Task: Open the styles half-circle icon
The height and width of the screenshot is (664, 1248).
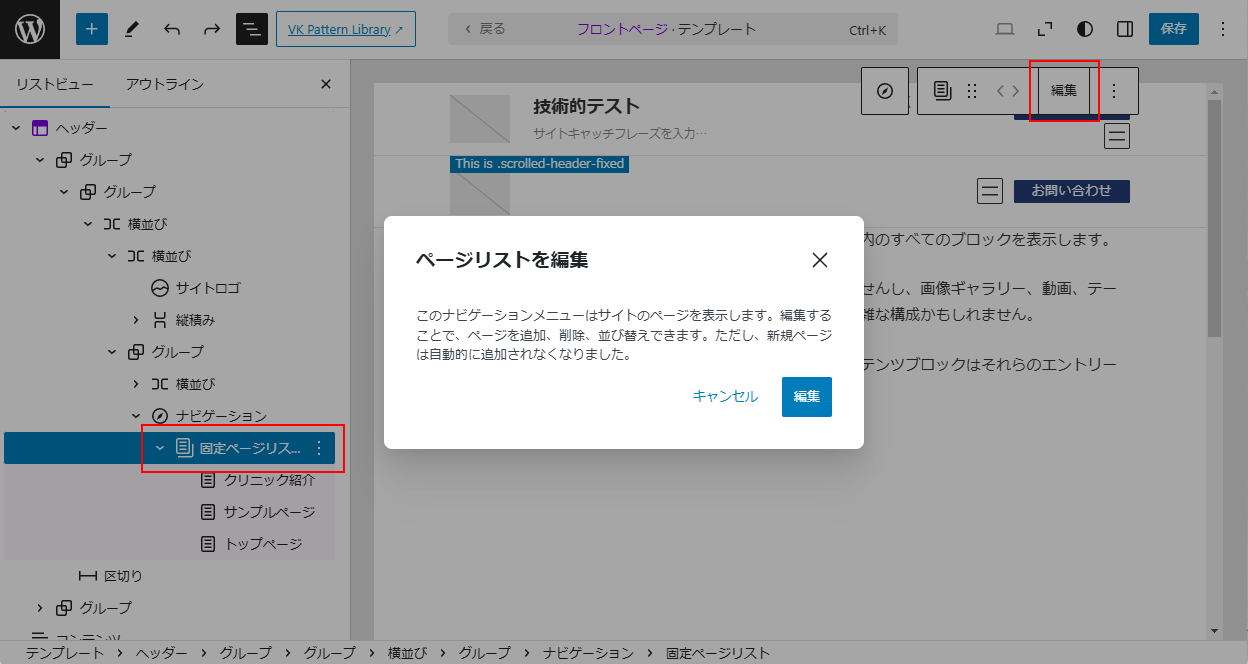Action: pyautogui.click(x=1085, y=29)
